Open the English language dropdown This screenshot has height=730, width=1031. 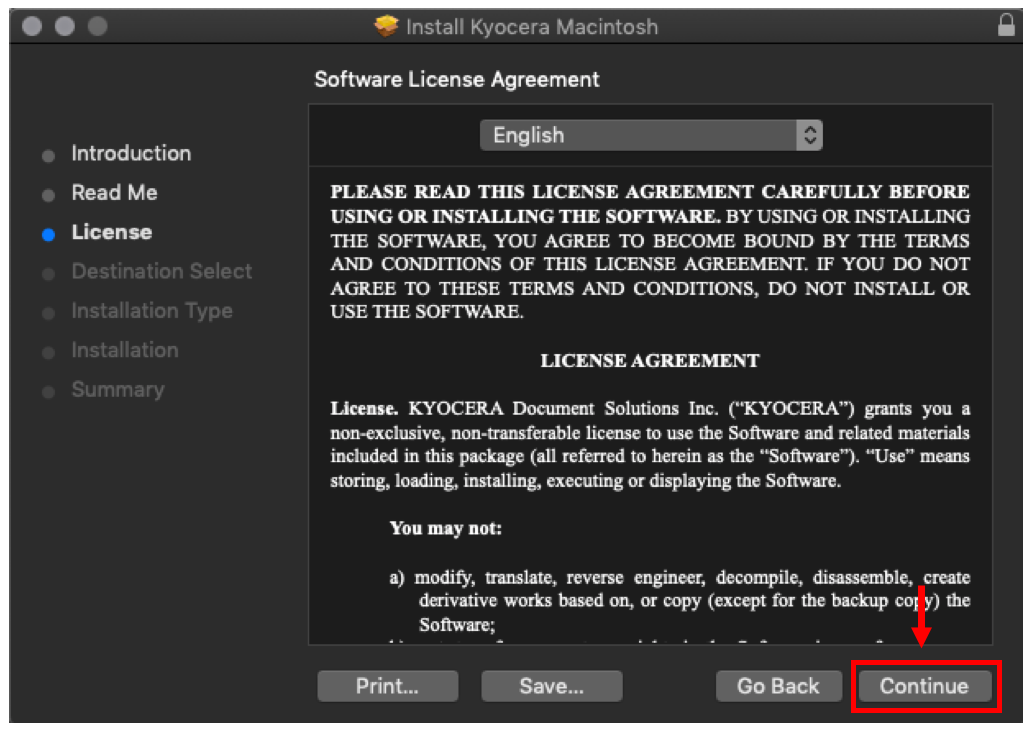click(x=650, y=136)
